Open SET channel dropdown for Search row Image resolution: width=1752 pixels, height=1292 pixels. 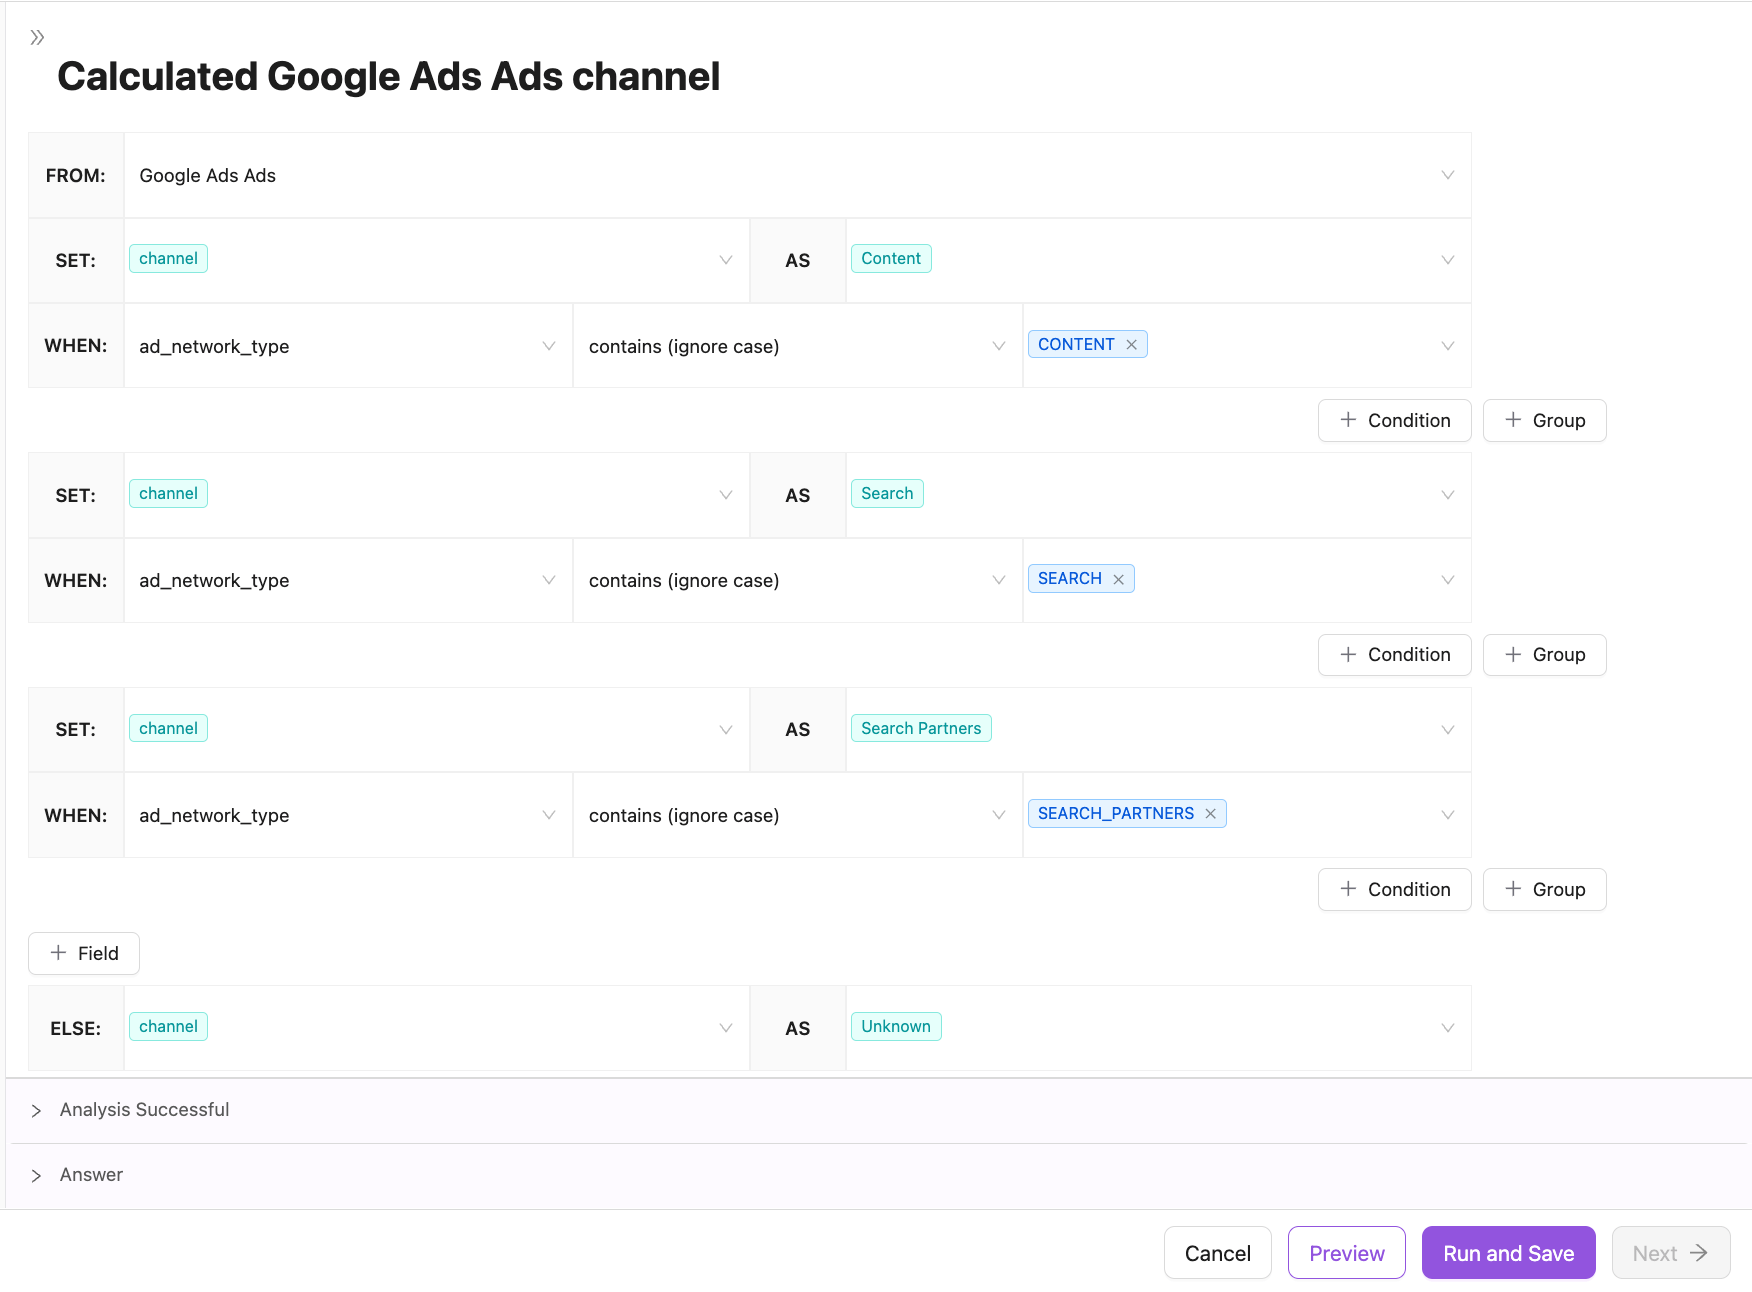point(437,495)
